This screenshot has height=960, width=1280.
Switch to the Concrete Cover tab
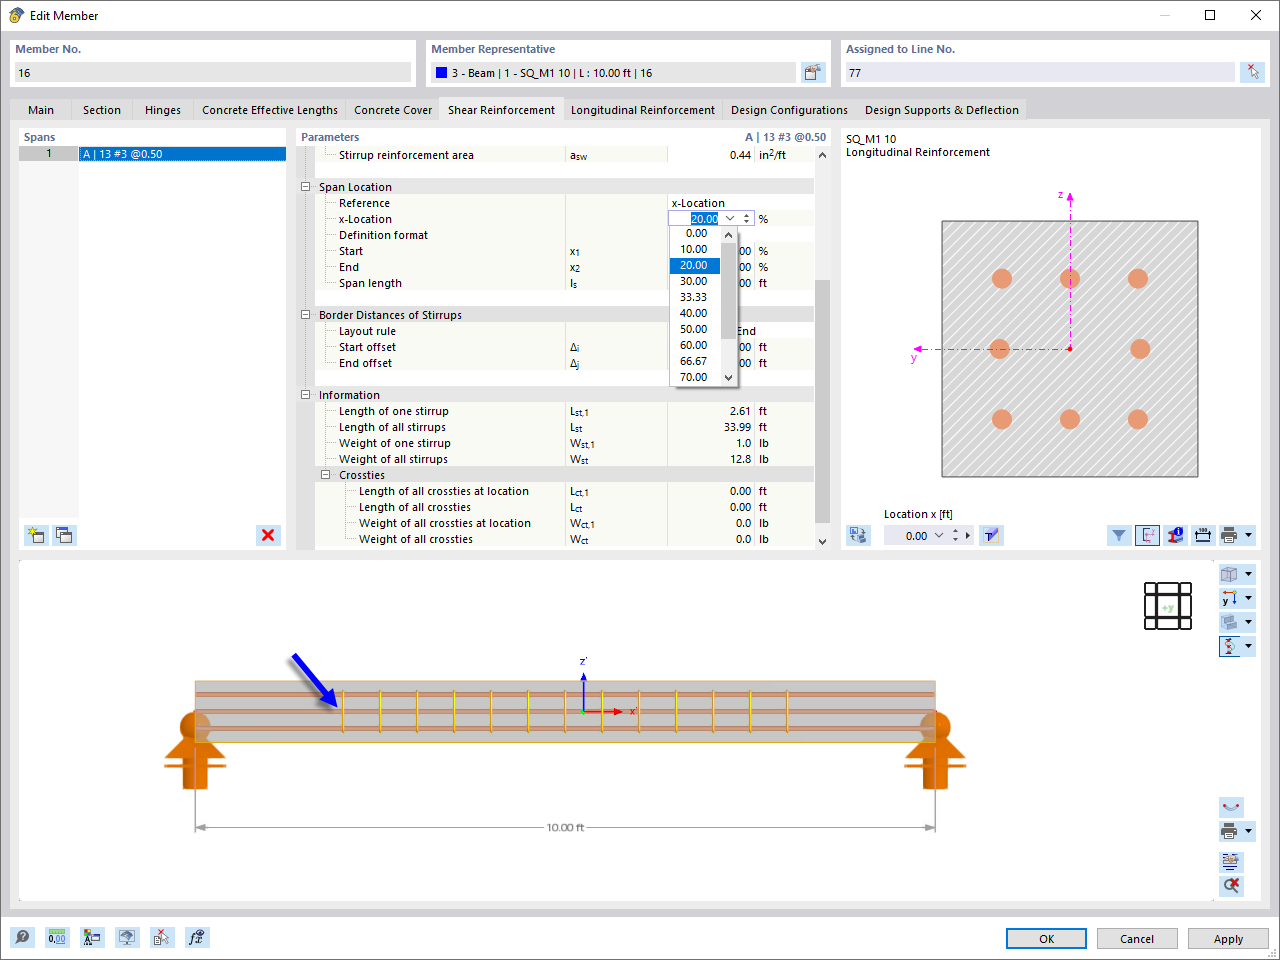[x=392, y=109]
